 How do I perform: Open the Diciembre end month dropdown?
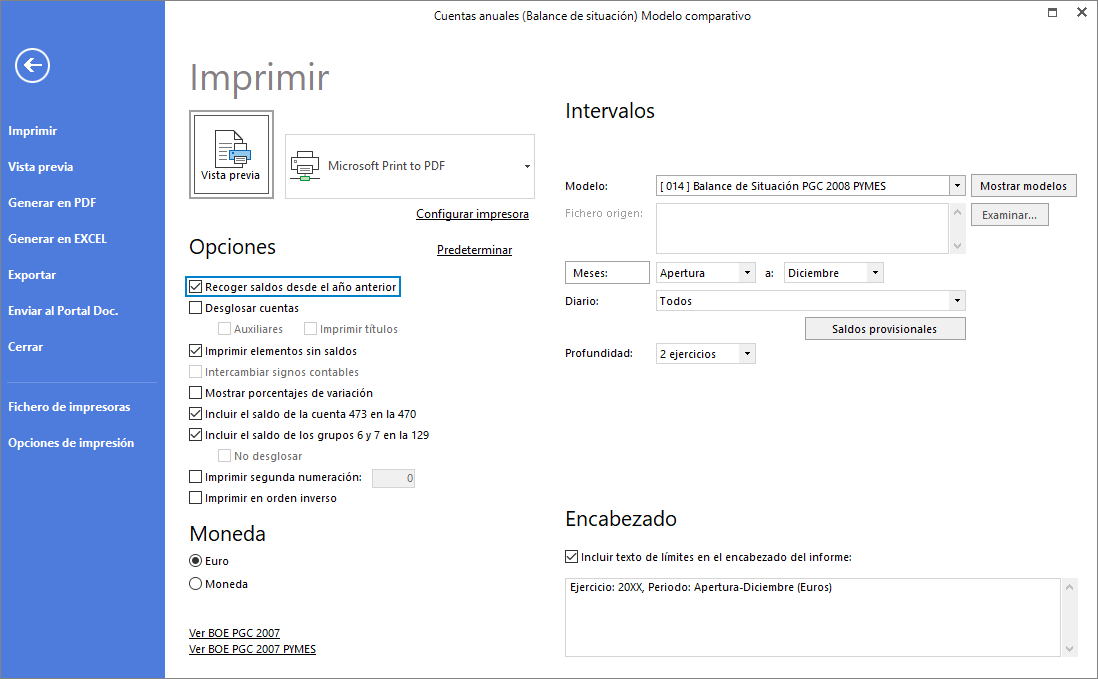click(875, 273)
